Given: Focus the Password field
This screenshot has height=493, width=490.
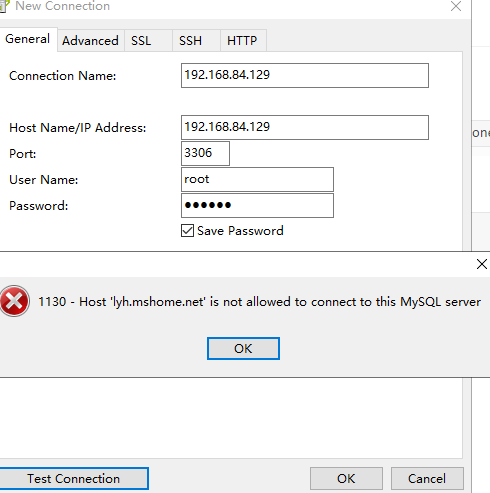Looking at the screenshot, I should (257, 205).
